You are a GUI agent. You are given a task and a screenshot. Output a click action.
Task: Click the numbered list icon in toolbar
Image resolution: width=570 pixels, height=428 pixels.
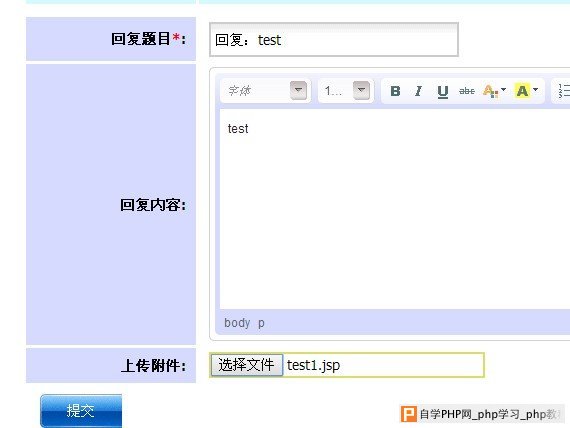coord(563,91)
